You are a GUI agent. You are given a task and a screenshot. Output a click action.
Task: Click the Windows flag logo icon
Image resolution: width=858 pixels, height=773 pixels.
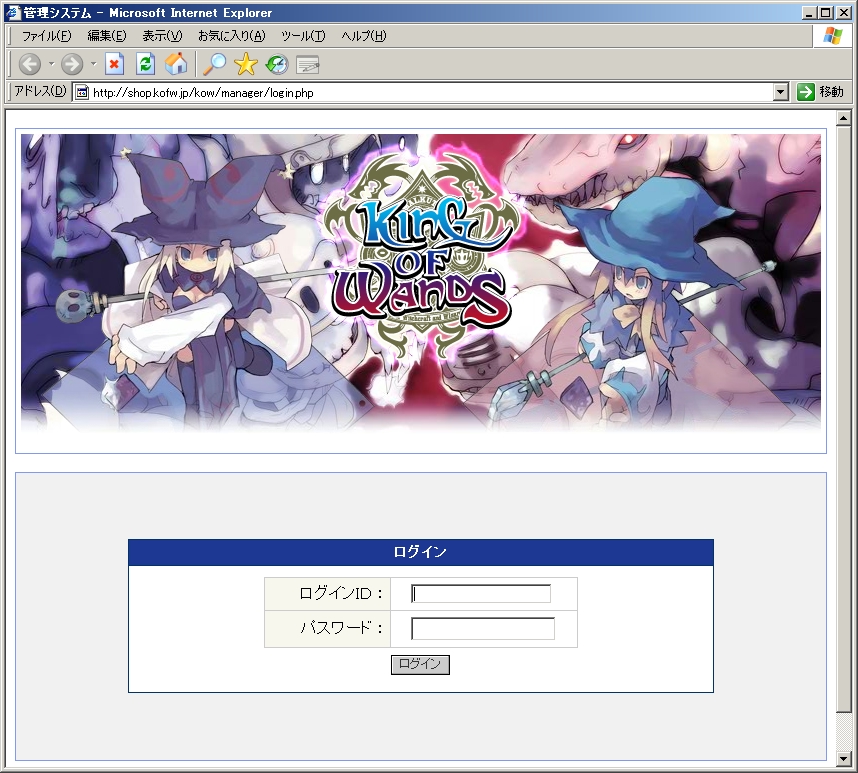tap(833, 36)
